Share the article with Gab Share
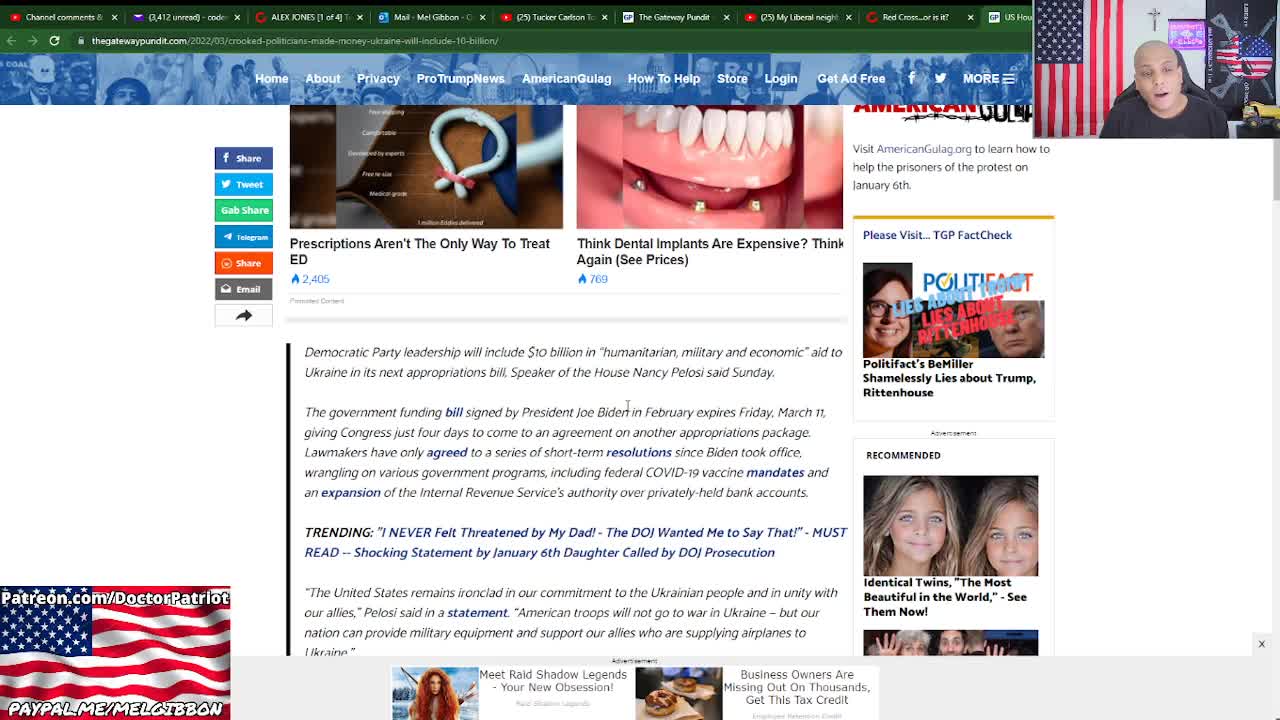Screen dimensions: 1280x720 (243, 210)
